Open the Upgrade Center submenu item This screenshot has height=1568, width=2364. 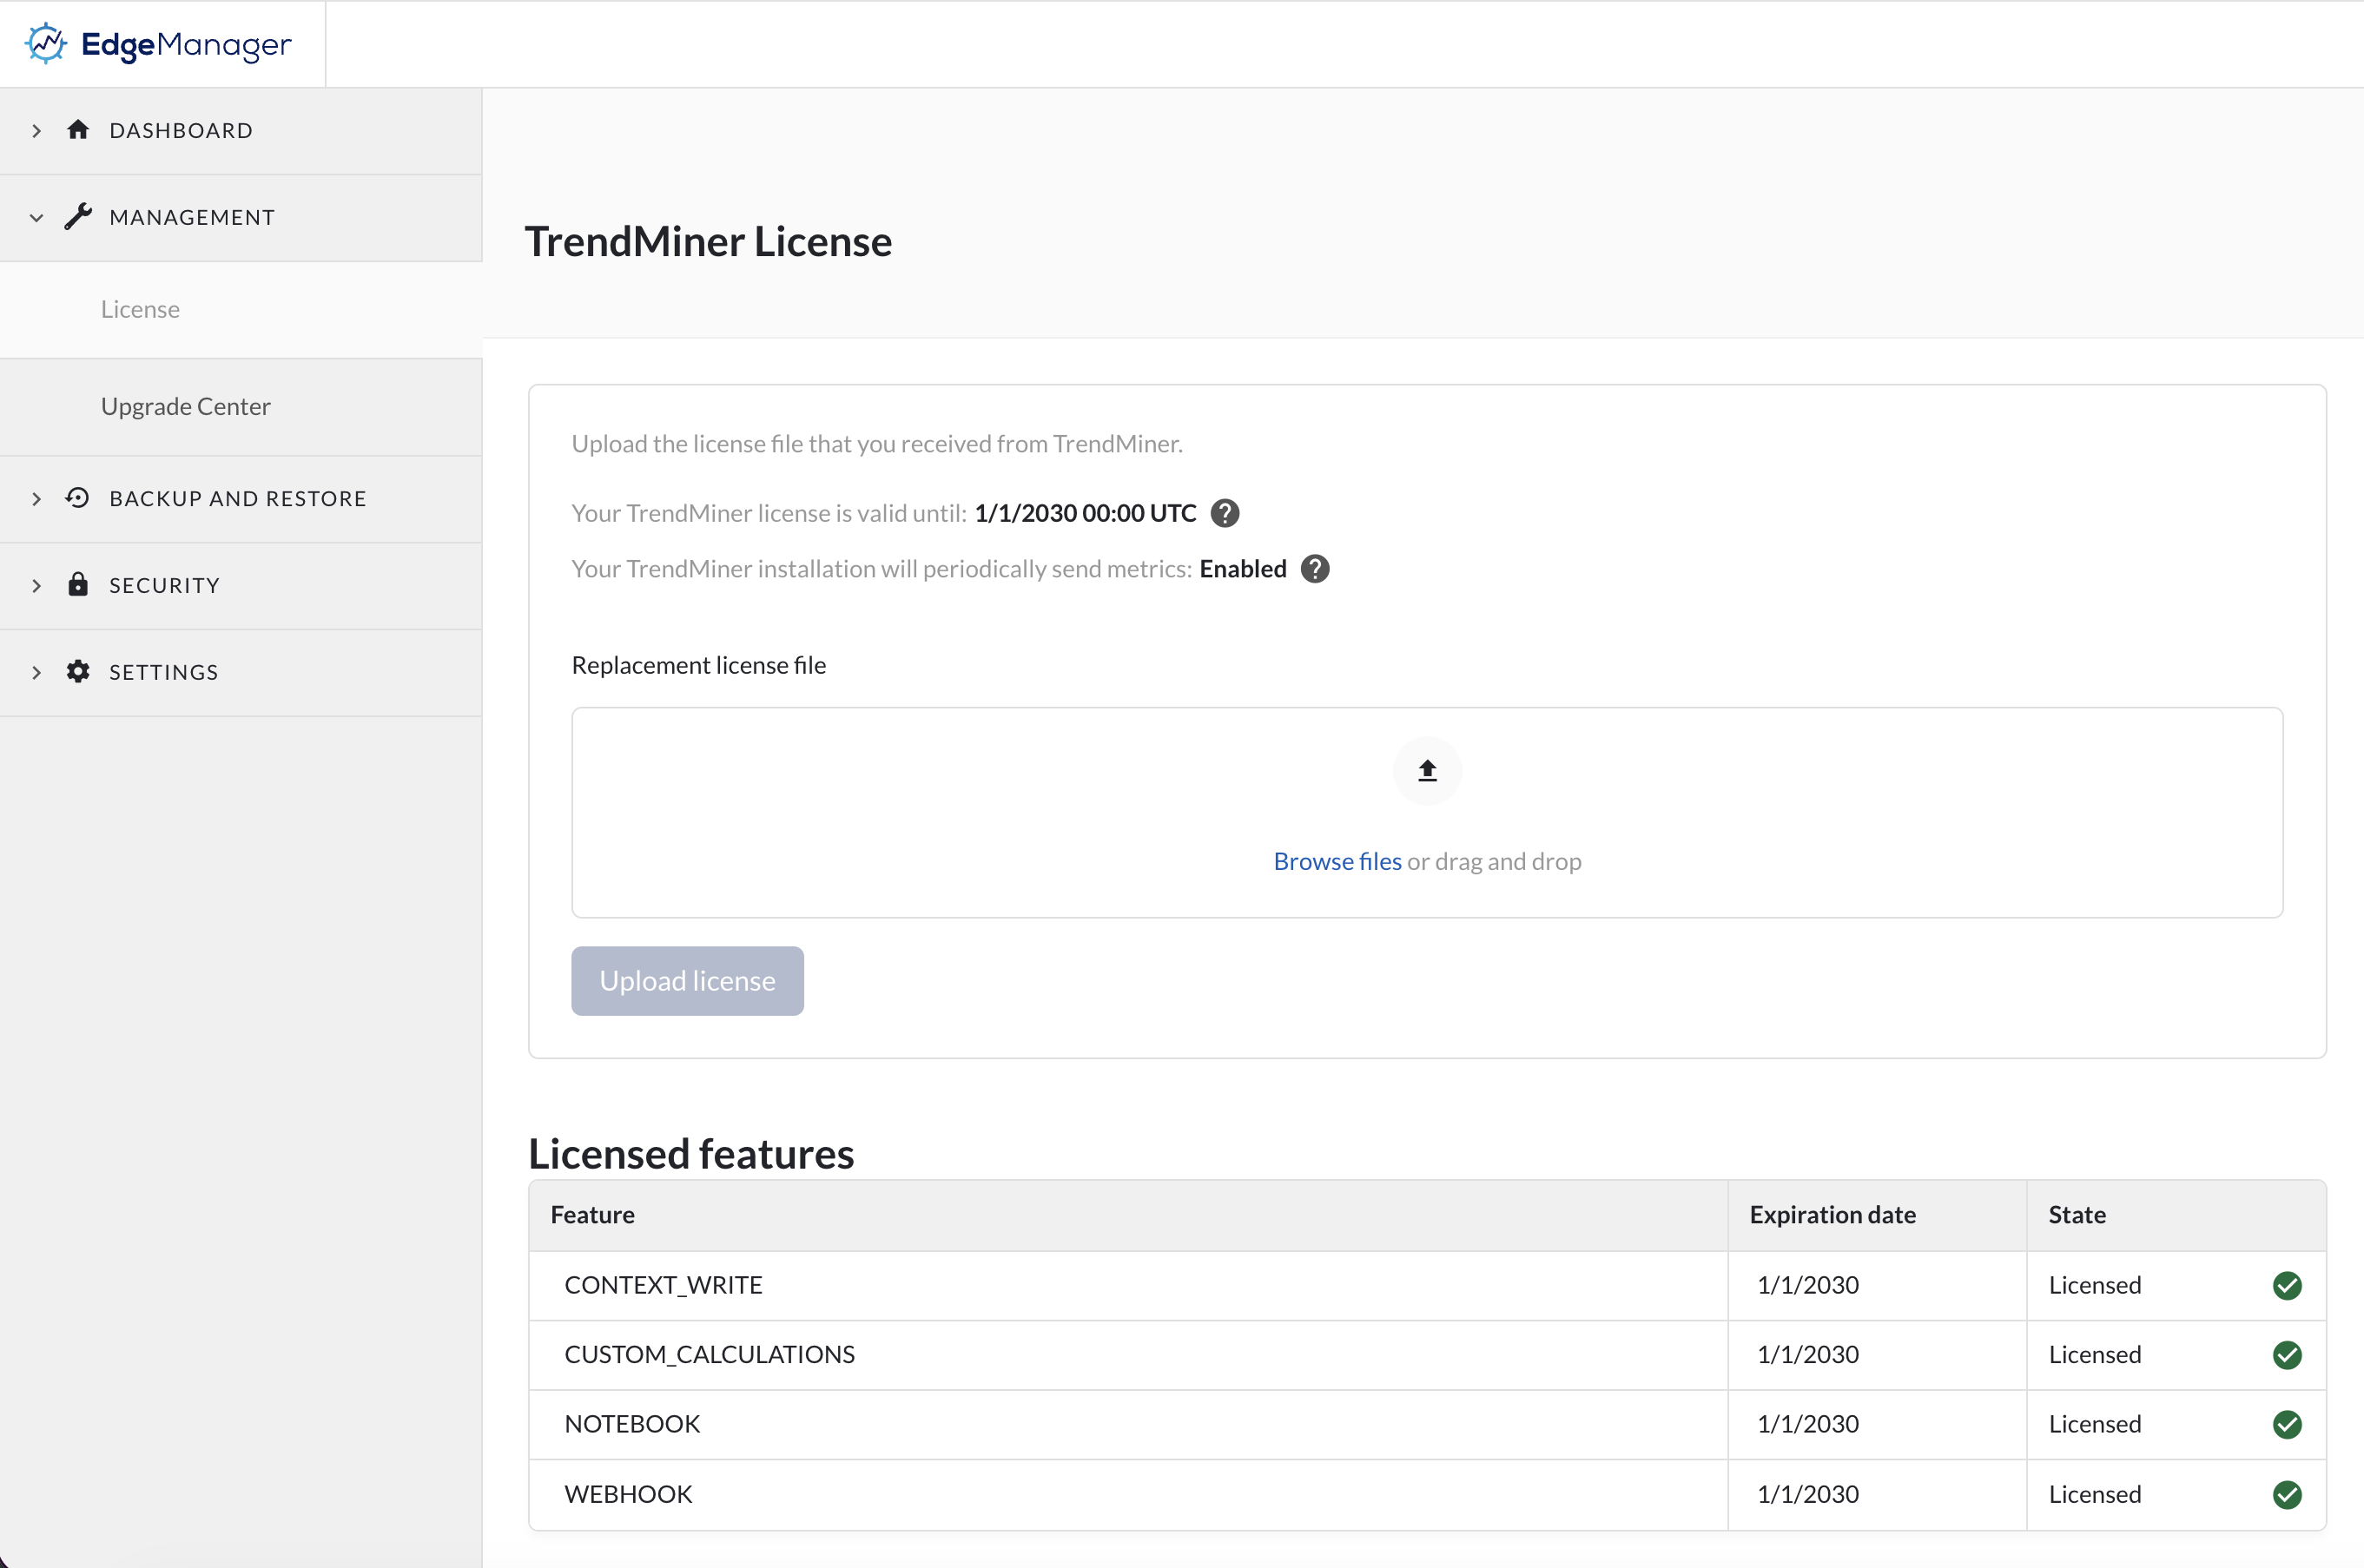tap(241, 407)
